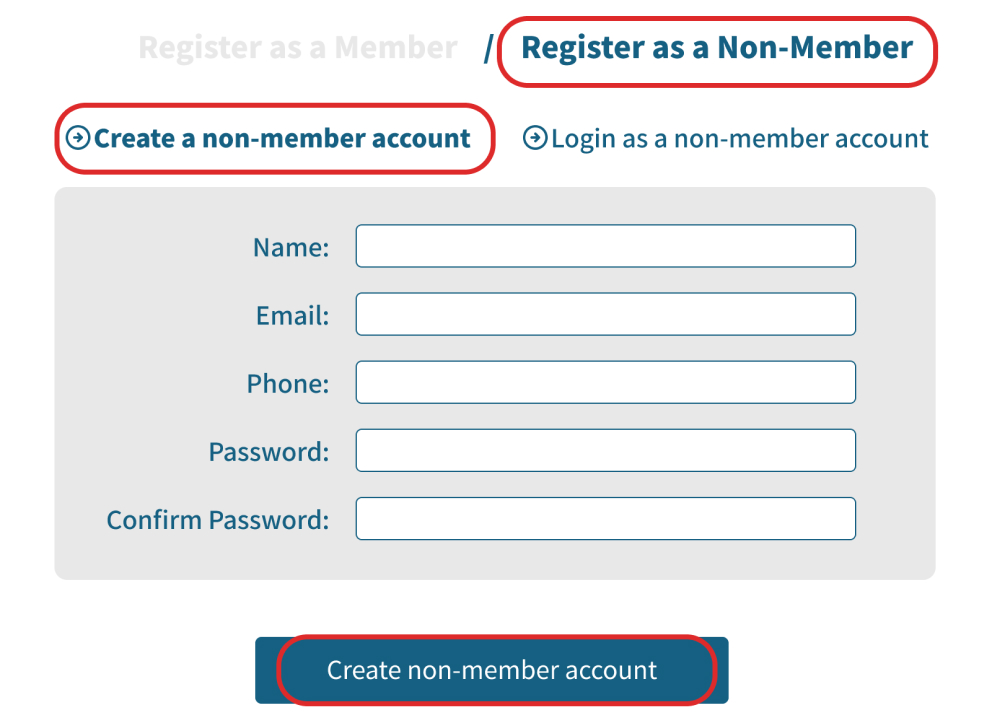Click the arrow icon beside Create a non-member account

(78, 138)
